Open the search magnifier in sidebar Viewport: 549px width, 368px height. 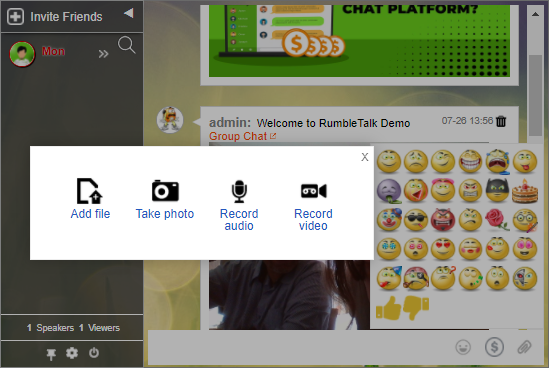(x=126, y=45)
